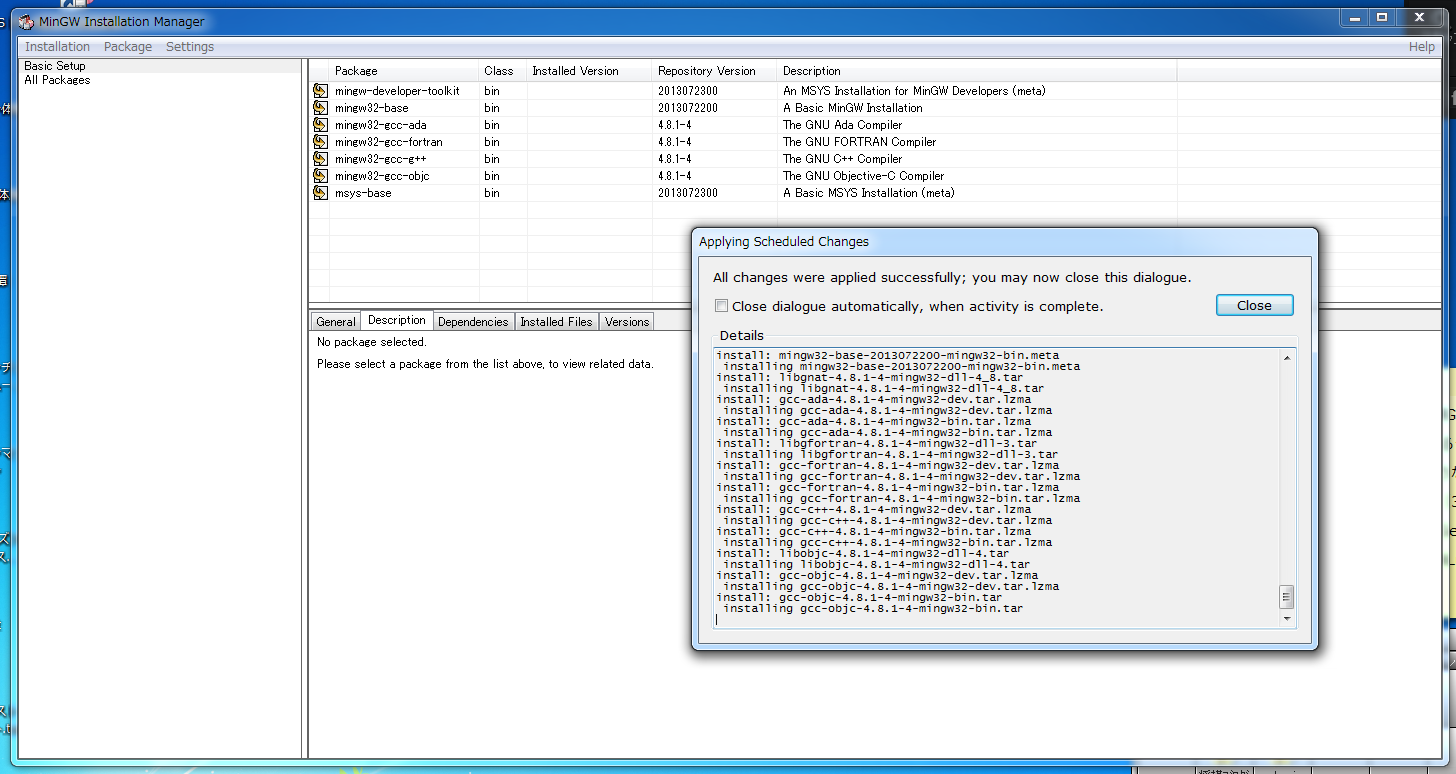
Task: Open the Help menu
Action: 1421,47
